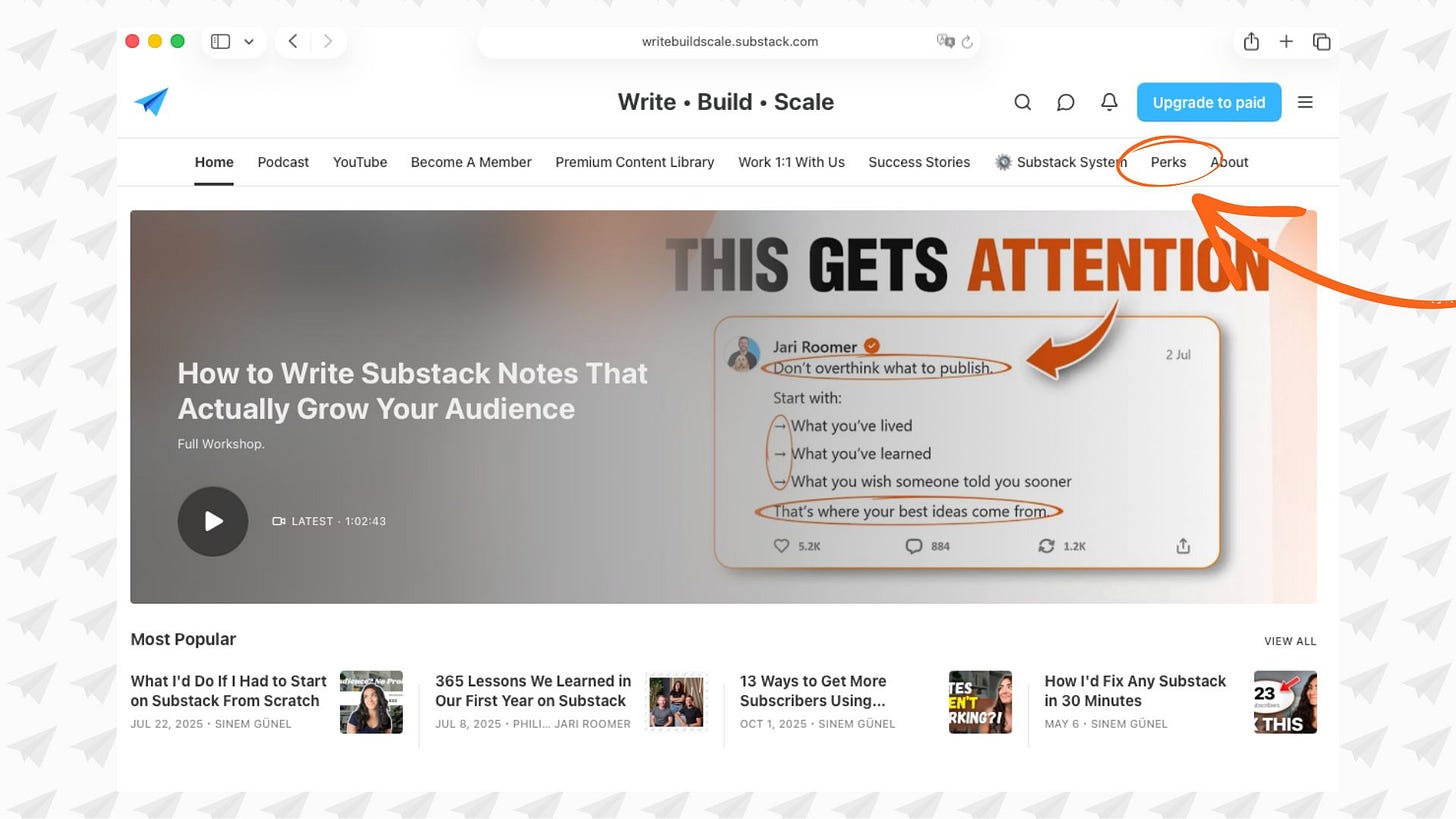Open a new tab with plus icon
The width and height of the screenshot is (1456, 819).
(1286, 41)
